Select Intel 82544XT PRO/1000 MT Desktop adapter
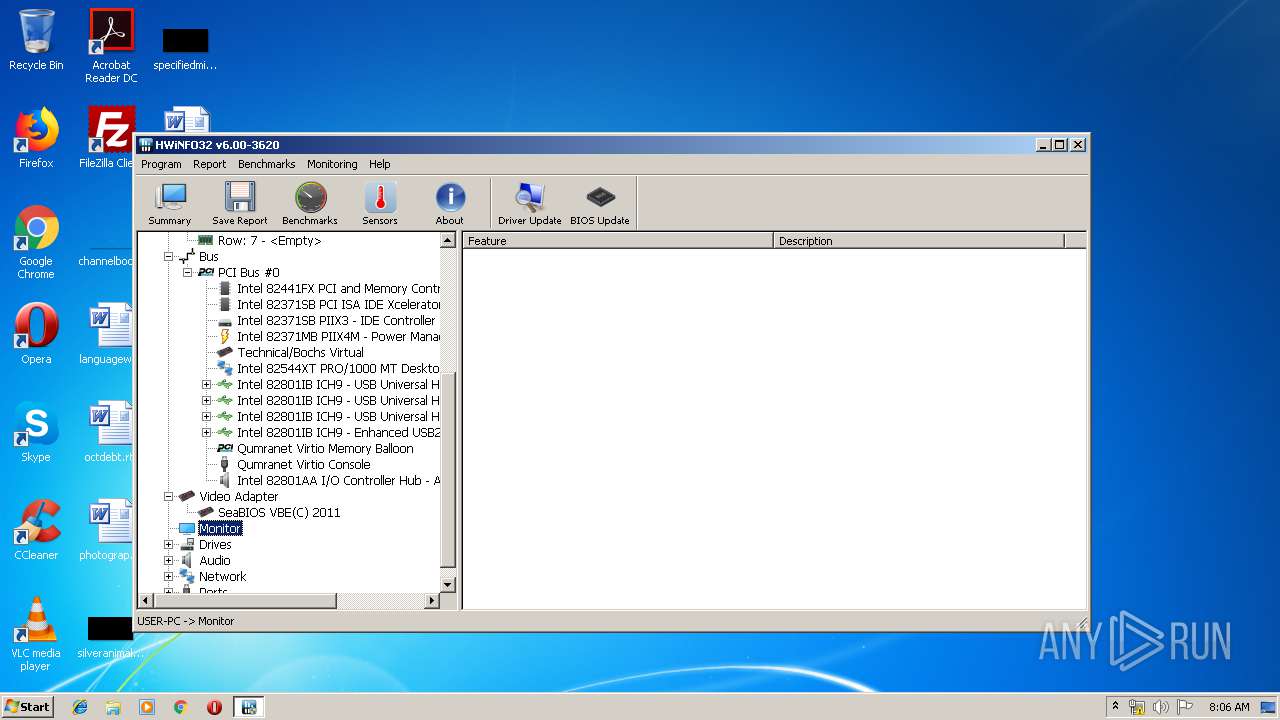The height and width of the screenshot is (720, 1280). click(338, 369)
